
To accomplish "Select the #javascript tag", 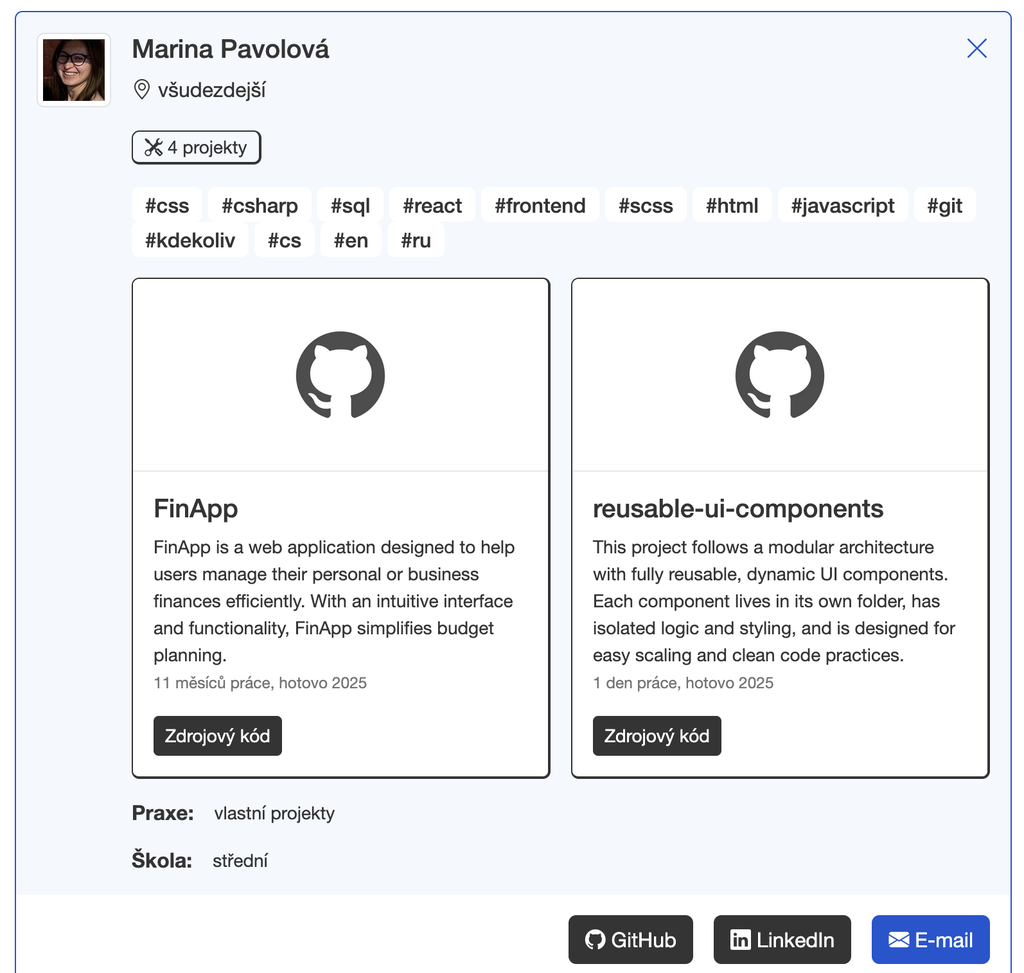I will coord(842,206).
